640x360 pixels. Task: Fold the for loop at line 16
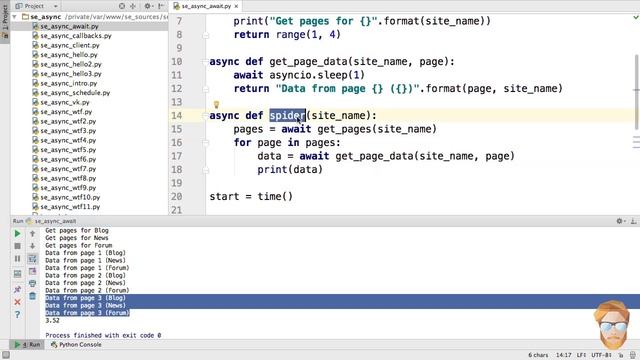(205, 142)
